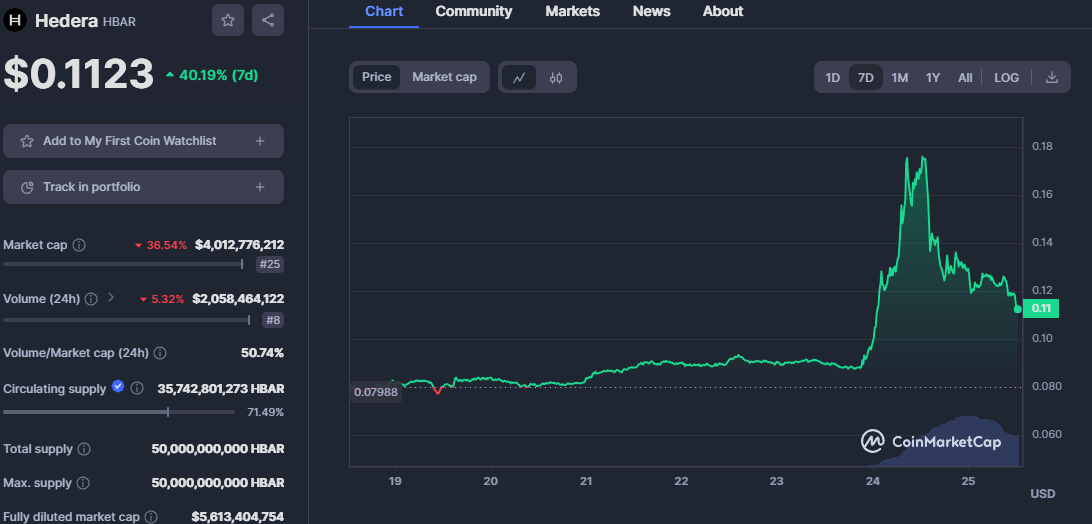The height and width of the screenshot is (524, 1092).
Task: Set chart range to 7D
Action: click(x=866, y=77)
